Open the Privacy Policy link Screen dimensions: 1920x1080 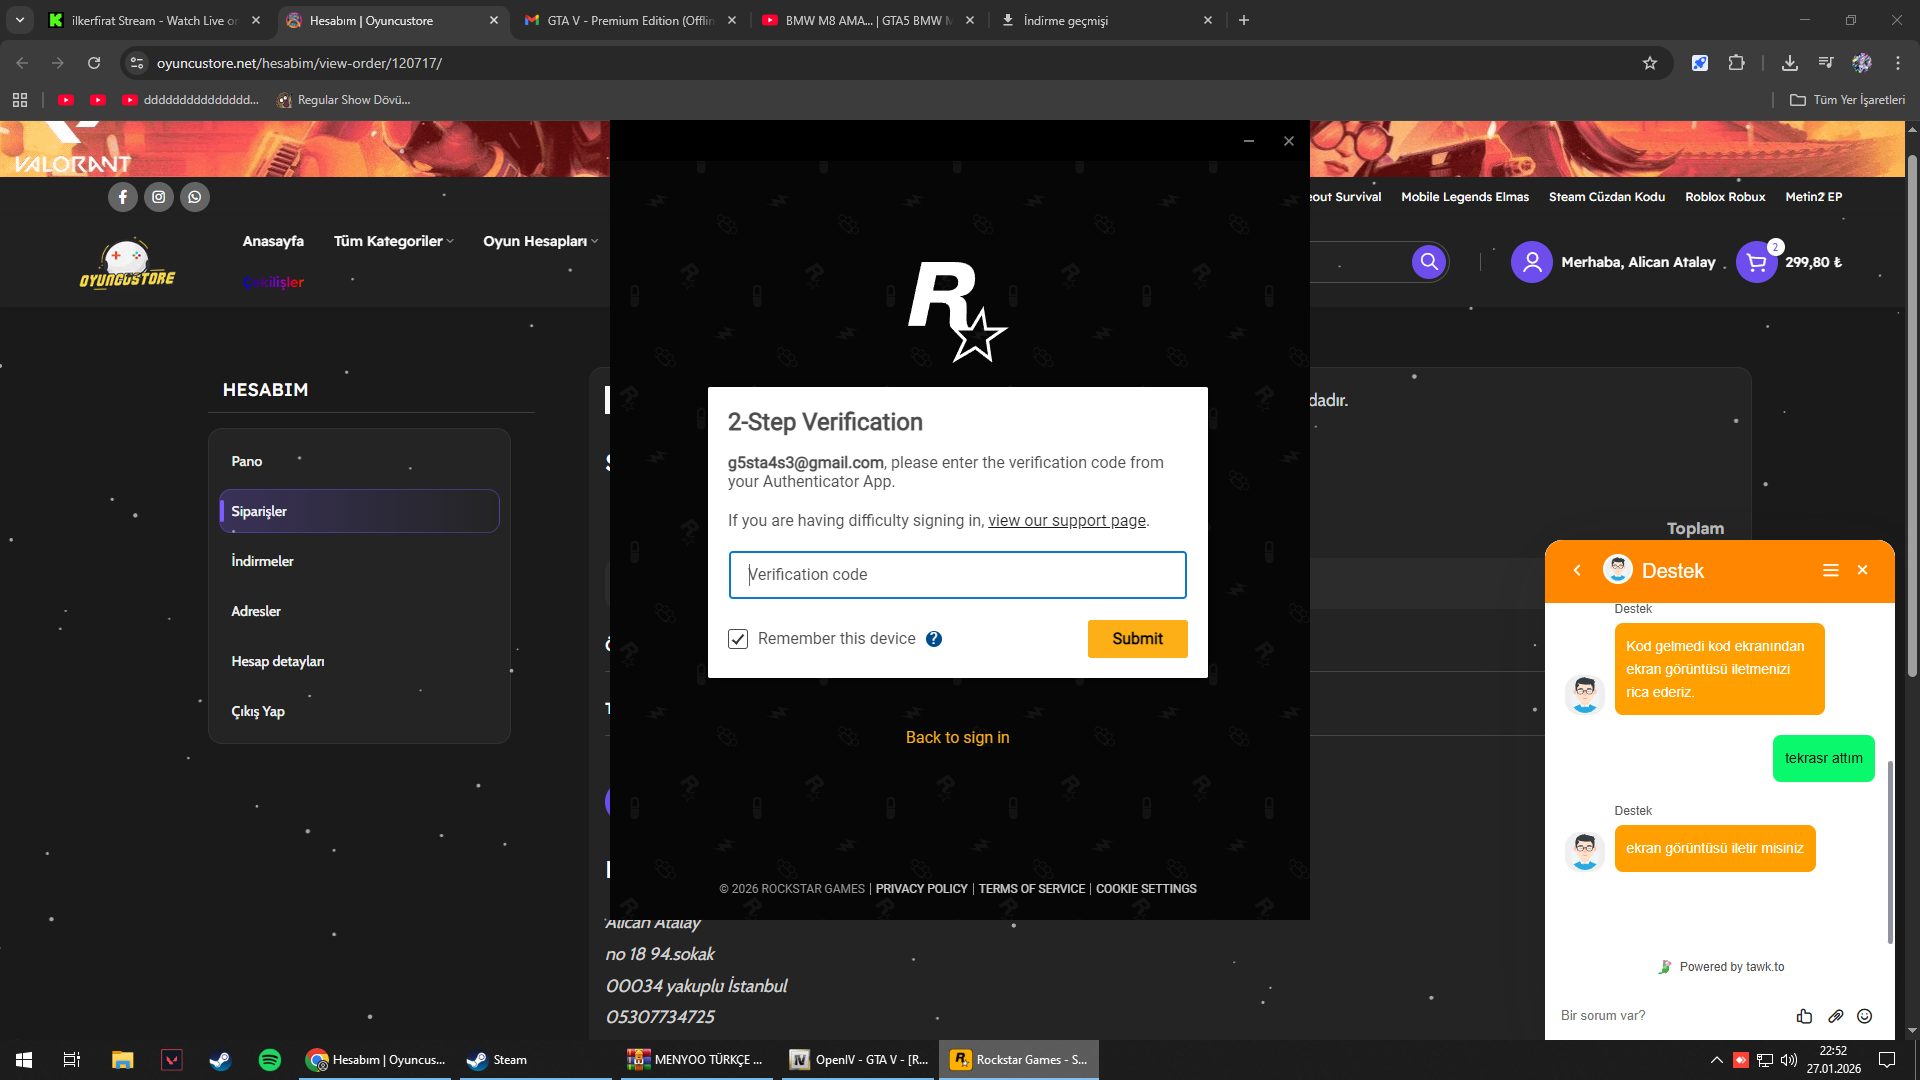click(x=922, y=889)
